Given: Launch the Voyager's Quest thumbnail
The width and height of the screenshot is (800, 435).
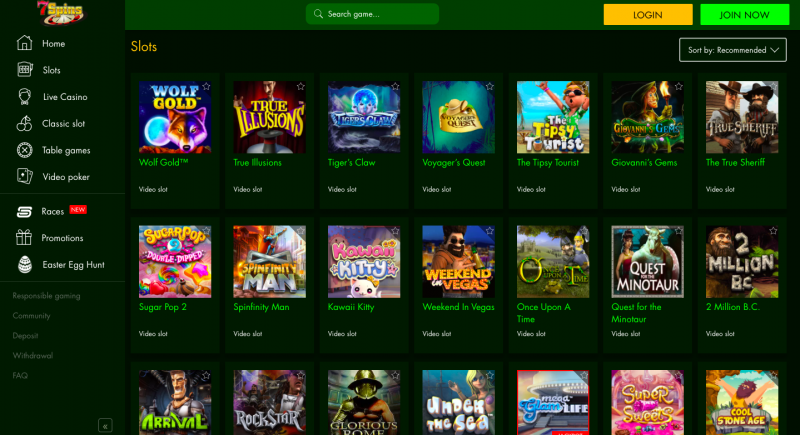Looking at the screenshot, I should pyautogui.click(x=459, y=117).
